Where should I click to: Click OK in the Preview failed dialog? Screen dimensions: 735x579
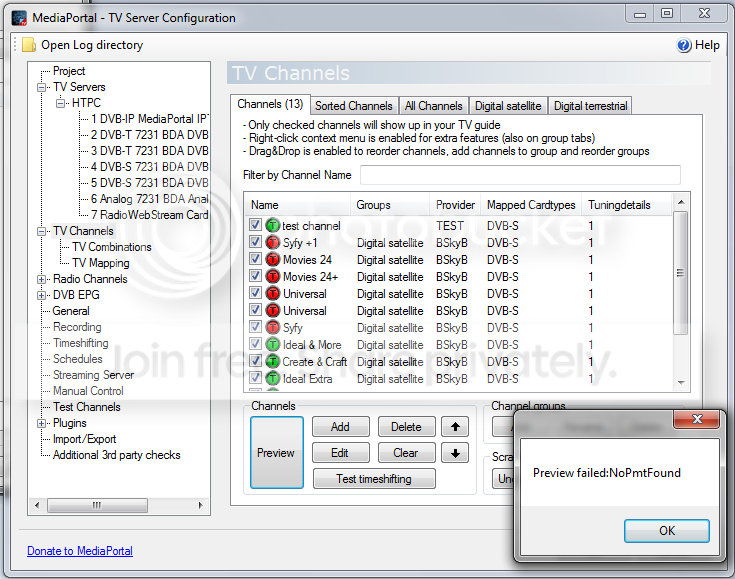click(x=667, y=531)
